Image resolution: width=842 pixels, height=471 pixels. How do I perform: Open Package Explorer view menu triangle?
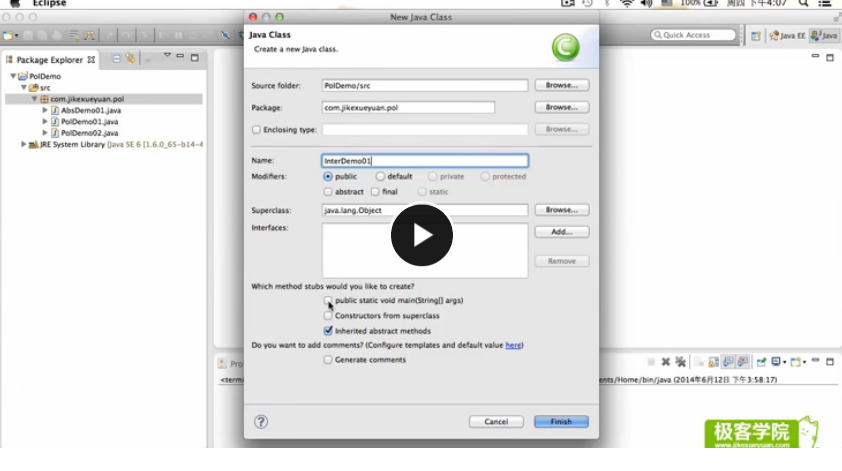pyautogui.click(x=167, y=55)
